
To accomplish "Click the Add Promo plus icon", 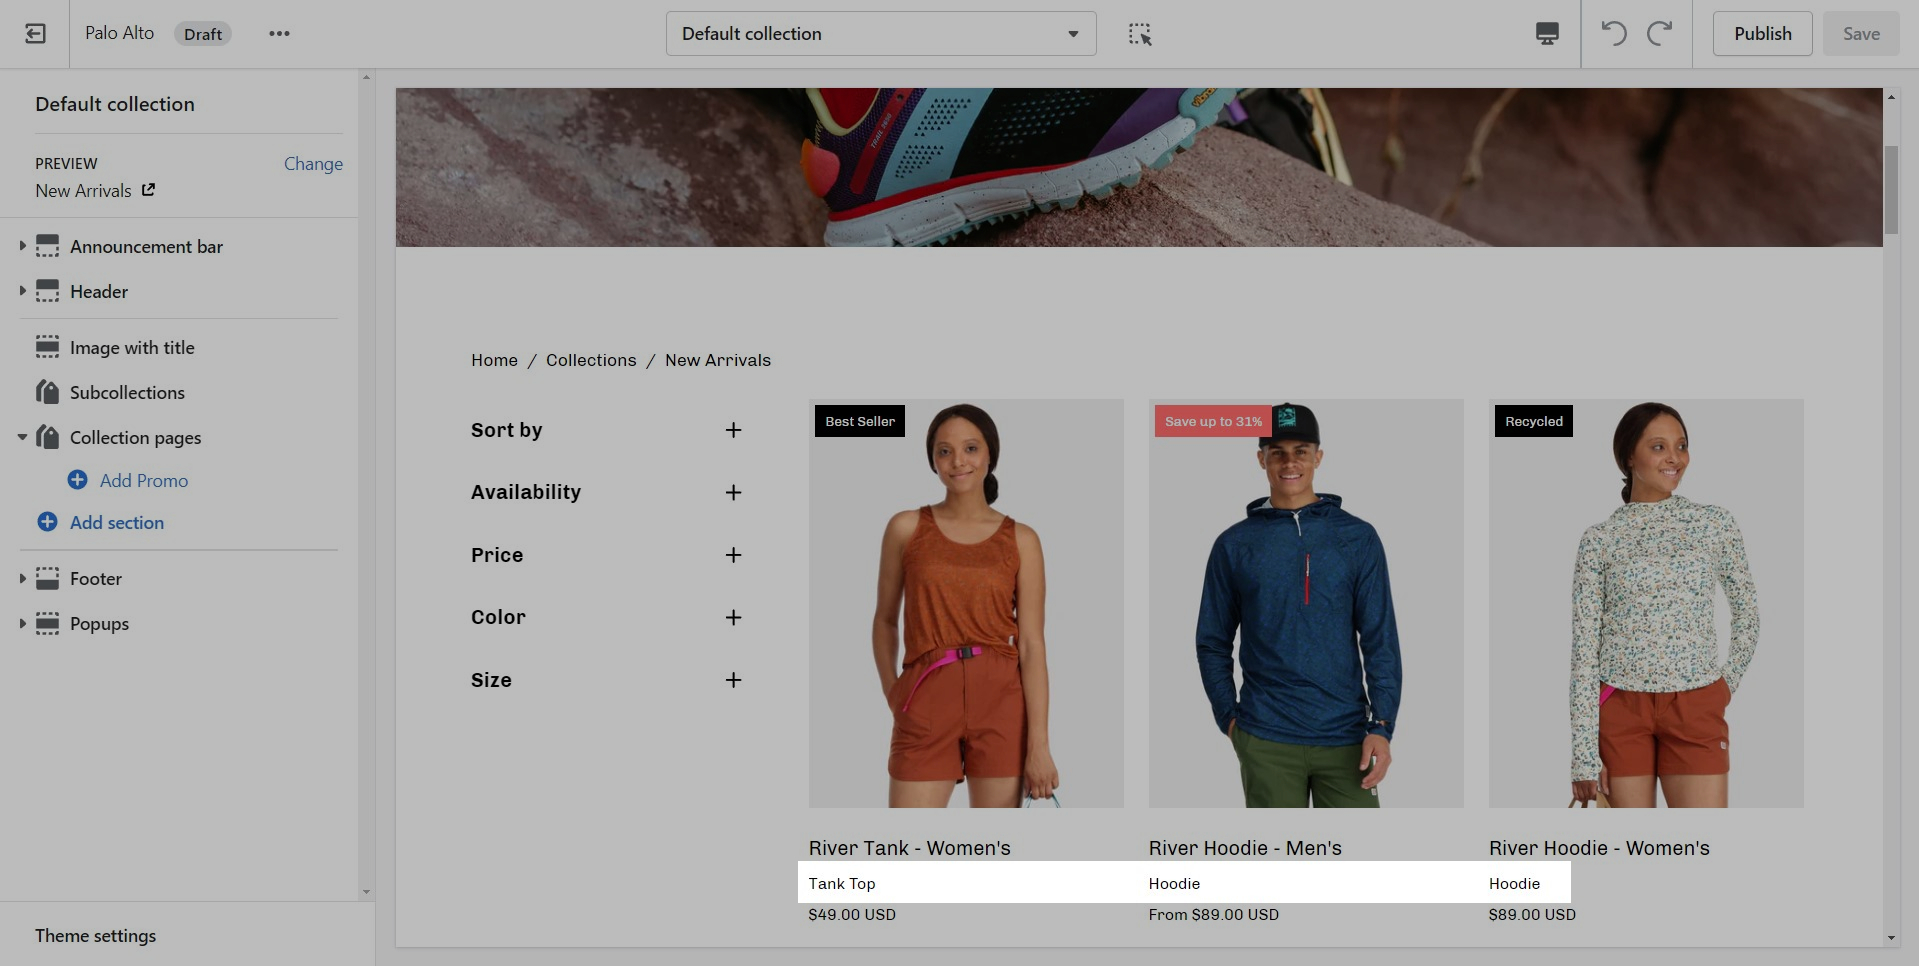I will pos(77,480).
